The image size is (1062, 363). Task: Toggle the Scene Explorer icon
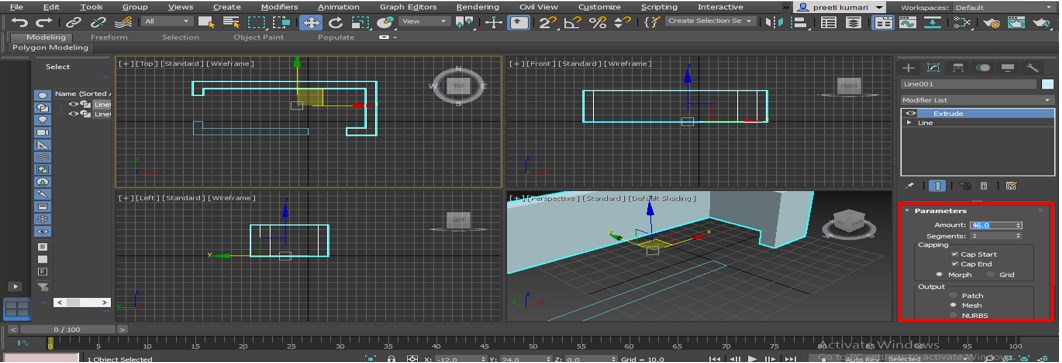point(828,22)
